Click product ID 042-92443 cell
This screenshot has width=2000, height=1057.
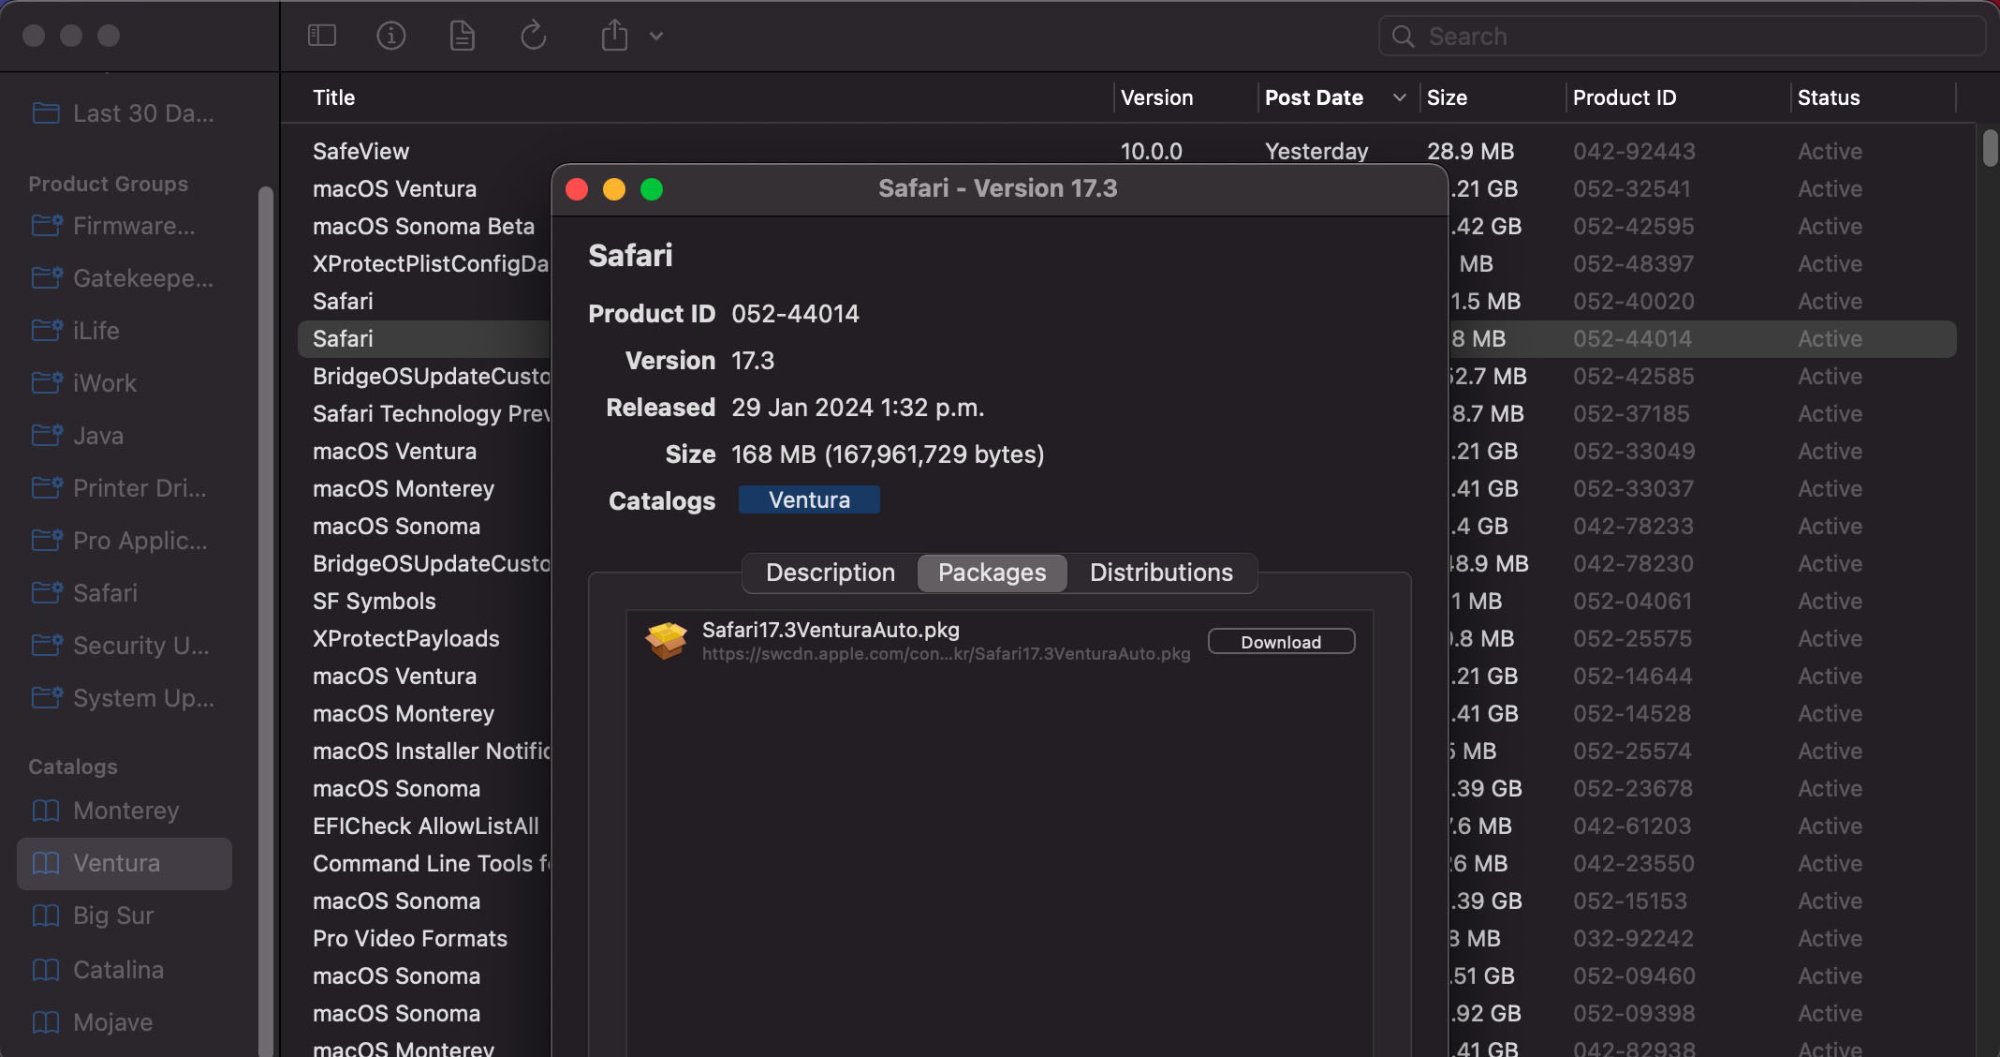tap(1634, 151)
